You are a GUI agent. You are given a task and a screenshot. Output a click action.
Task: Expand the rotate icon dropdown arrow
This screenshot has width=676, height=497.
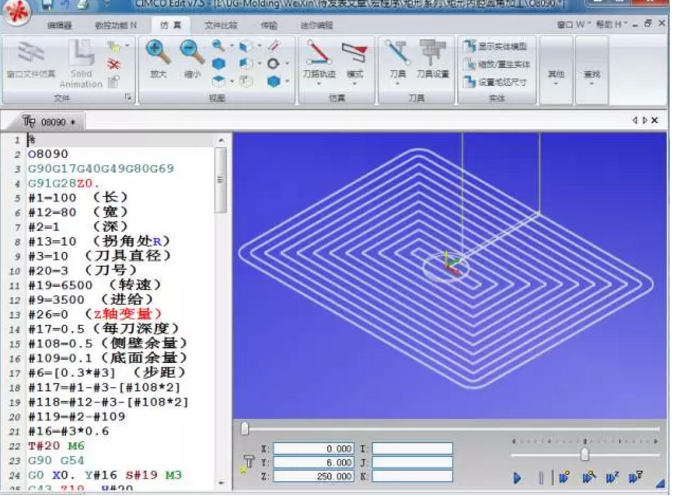[x=287, y=64]
